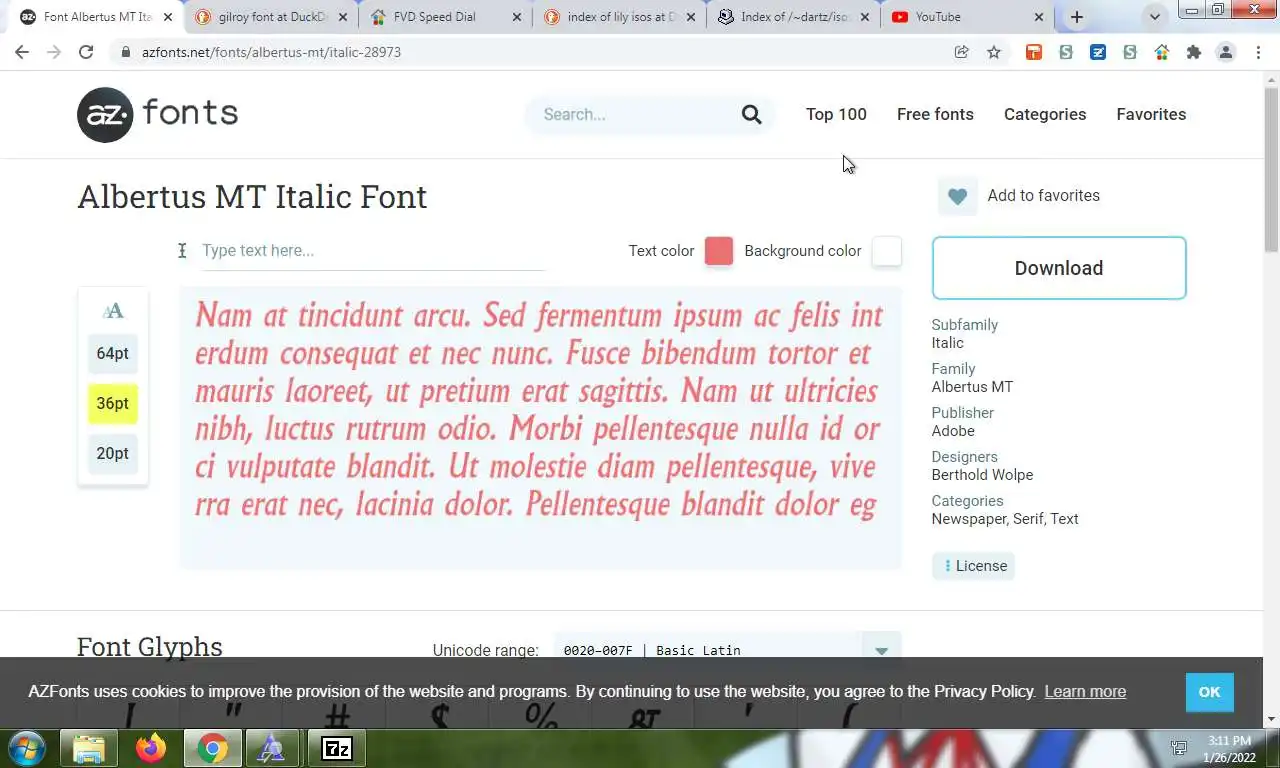
Task: Open the Unicode range dropdown arrow
Action: click(881, 651)
